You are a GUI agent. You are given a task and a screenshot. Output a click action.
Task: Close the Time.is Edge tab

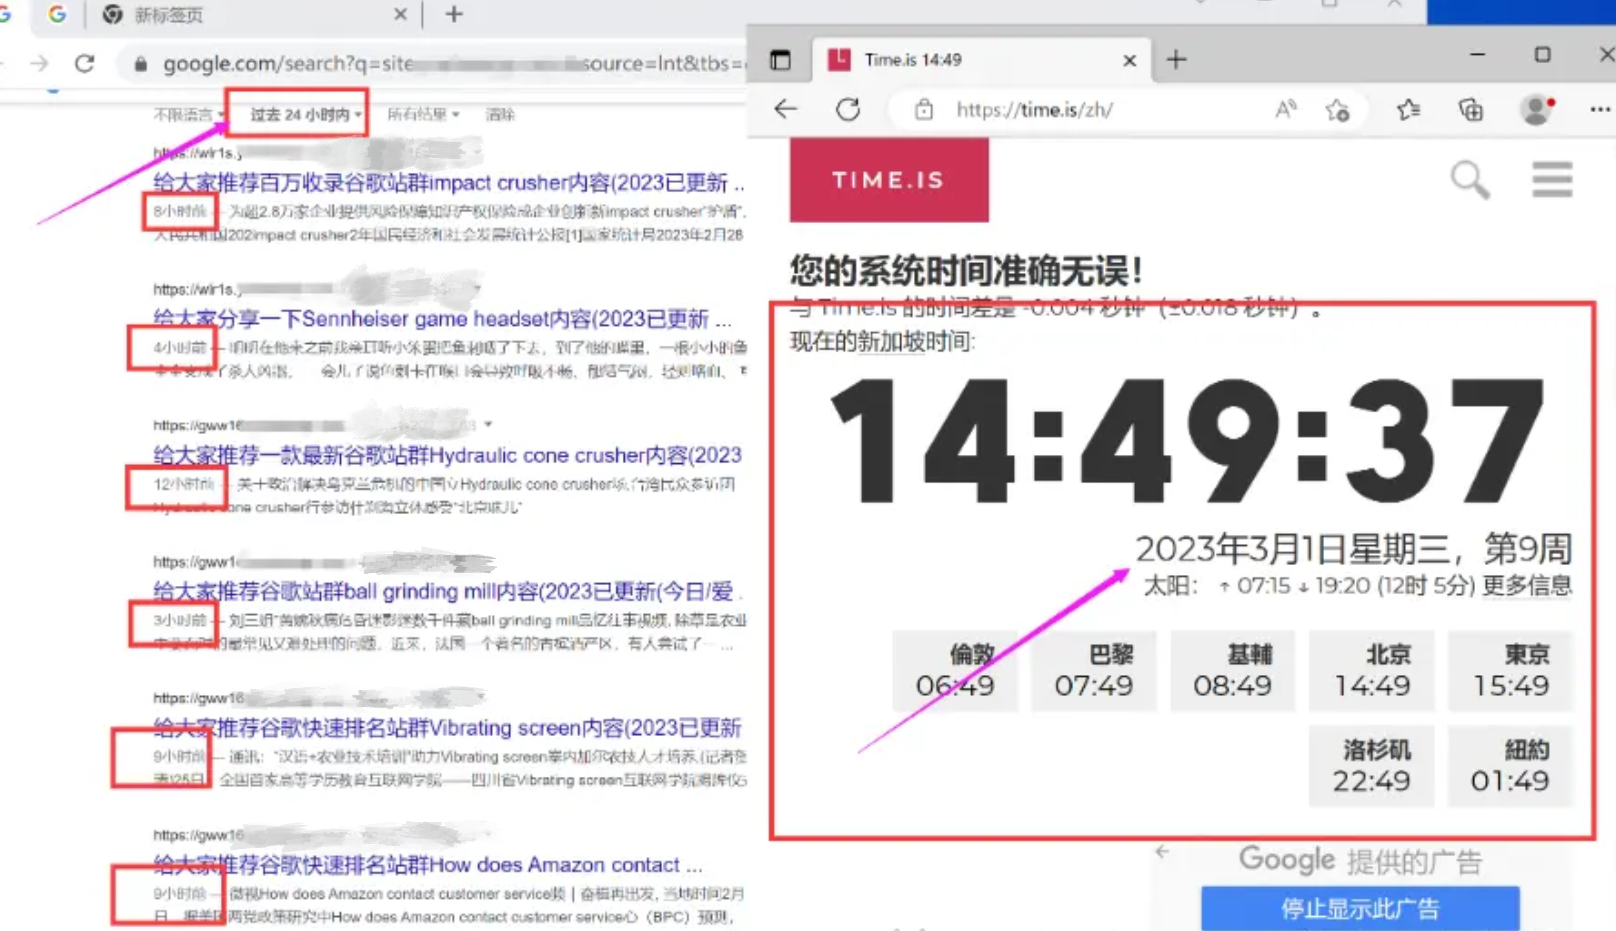1129,61
